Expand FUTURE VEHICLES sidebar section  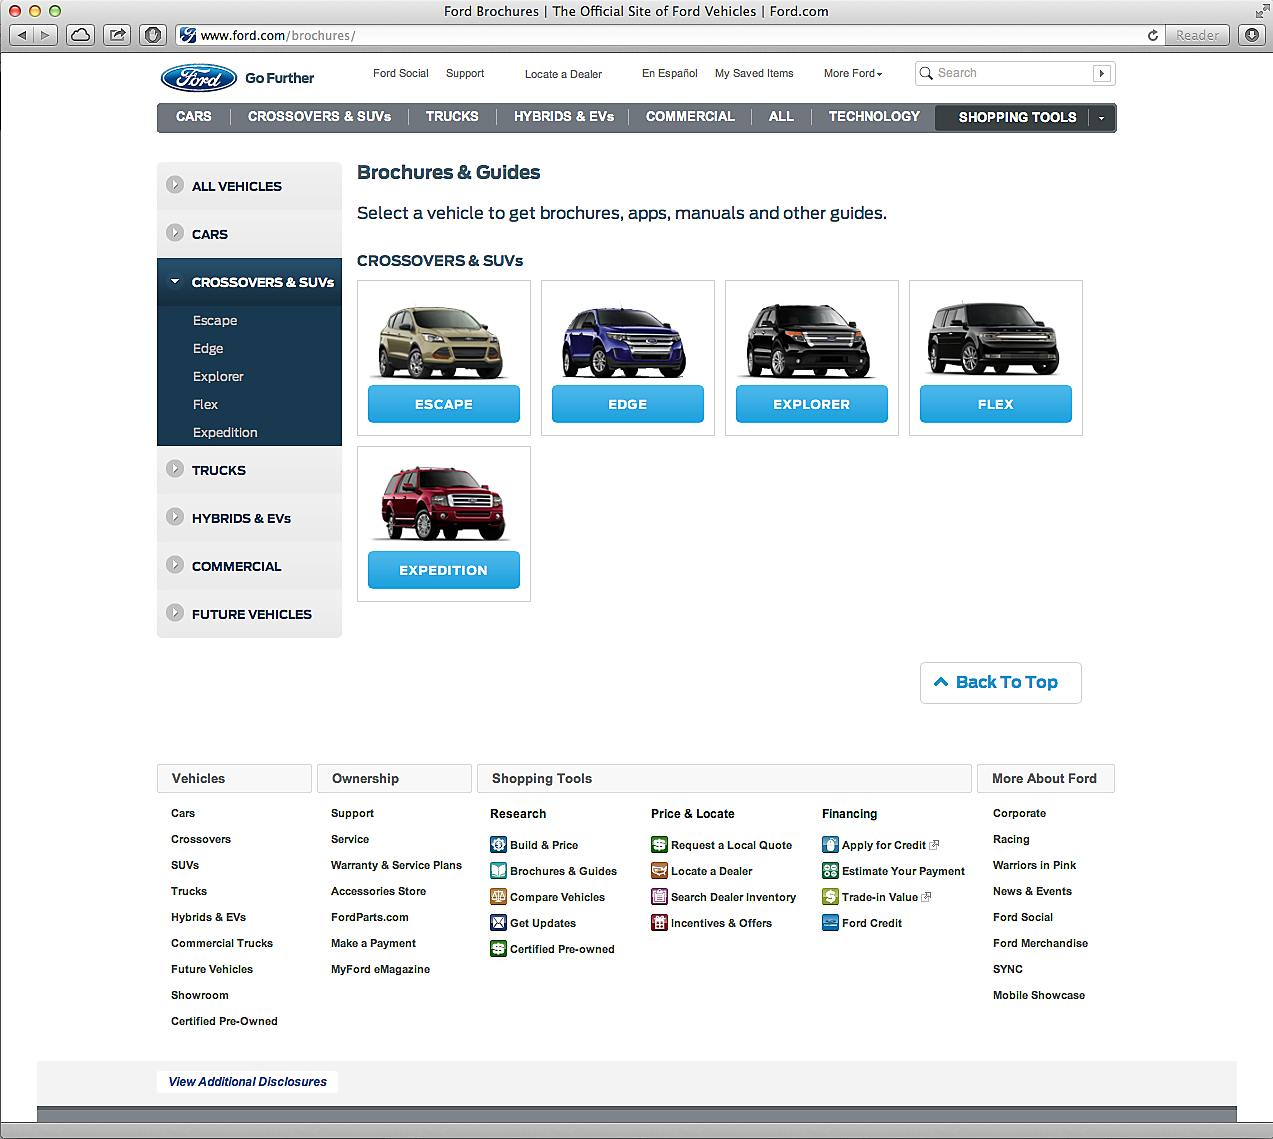249,614
